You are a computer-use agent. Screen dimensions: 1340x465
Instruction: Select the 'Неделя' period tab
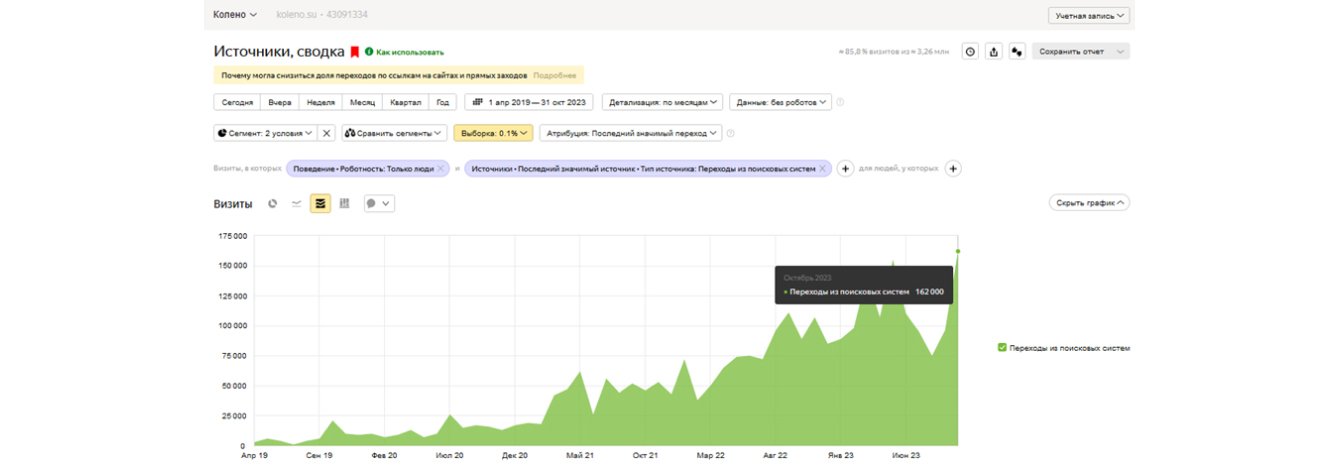[x=320, y=102]
